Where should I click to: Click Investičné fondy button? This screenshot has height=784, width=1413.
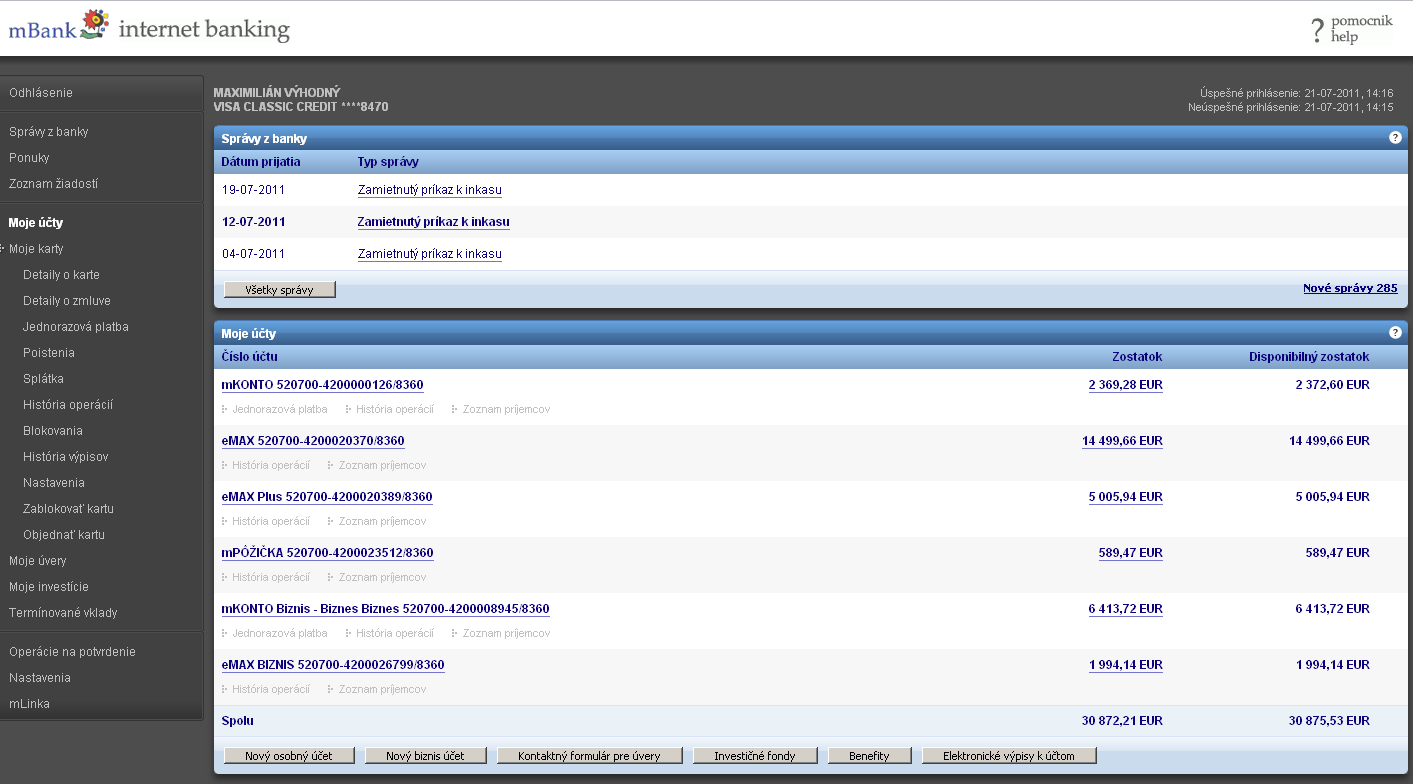755,756
